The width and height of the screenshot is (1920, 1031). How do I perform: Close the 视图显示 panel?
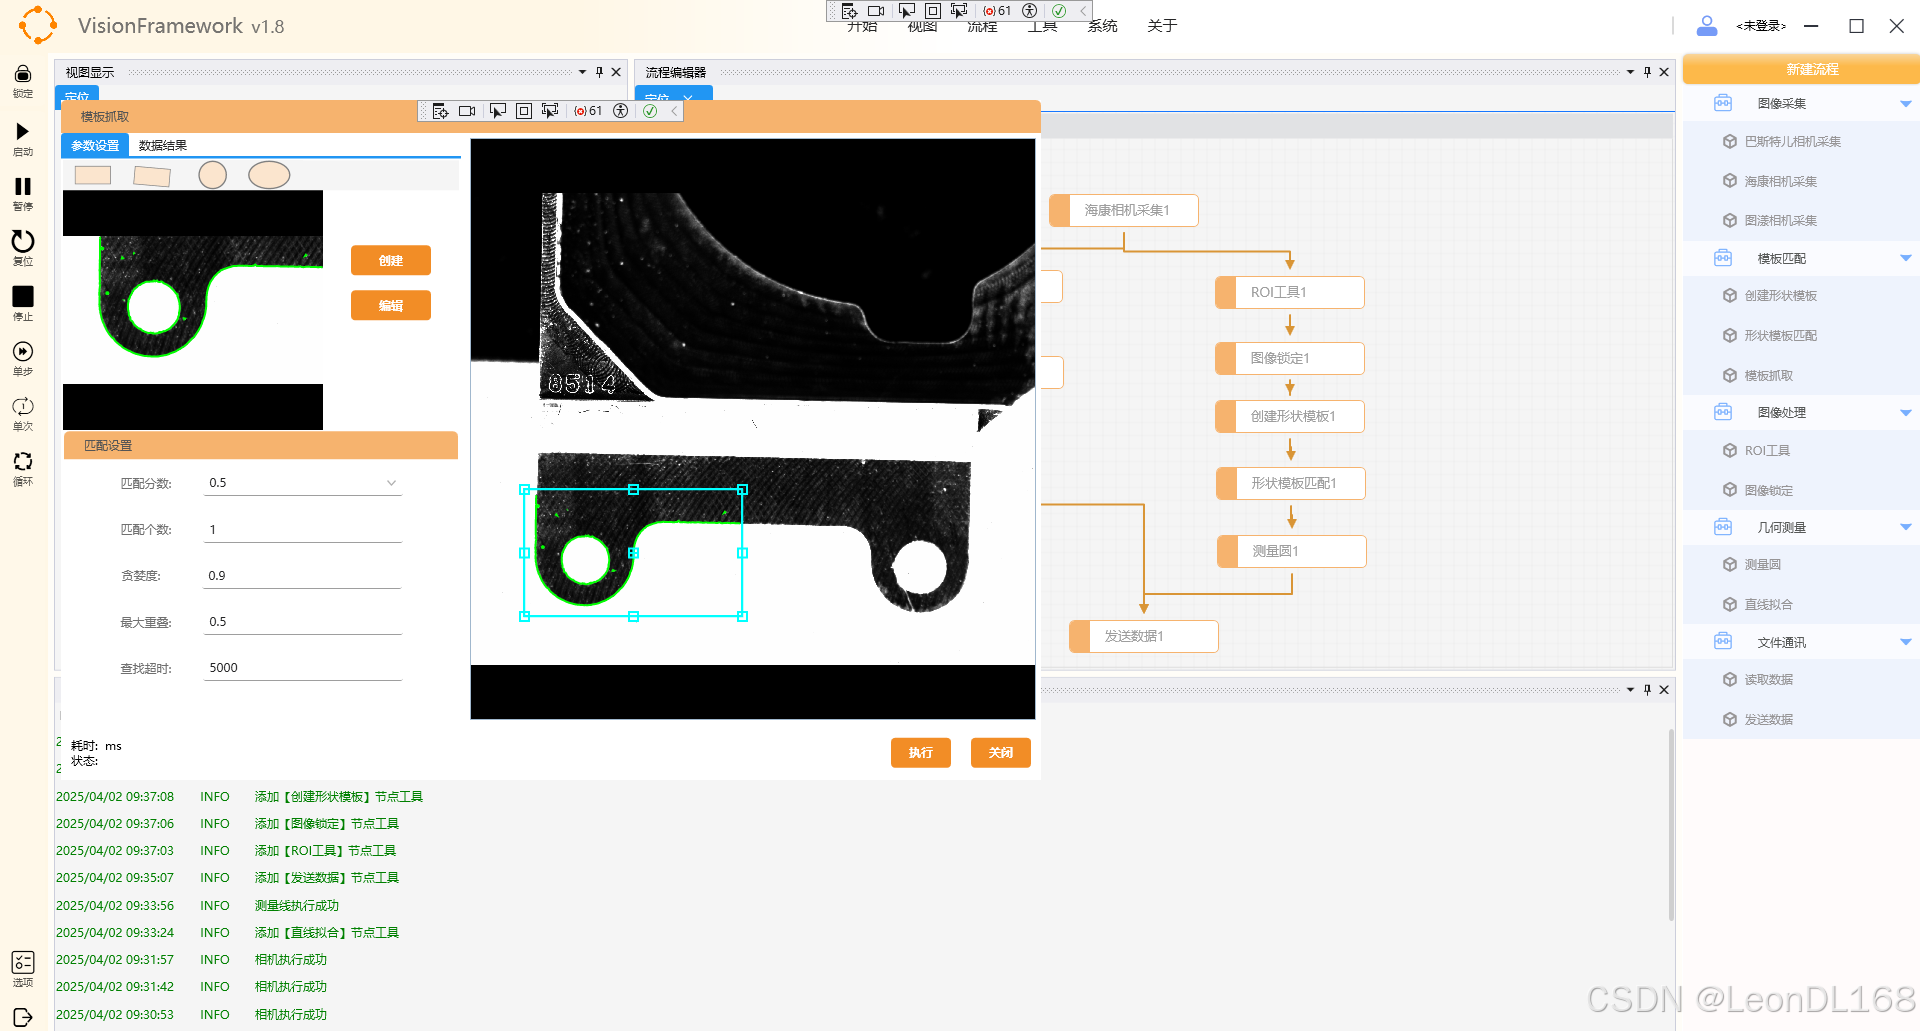(616, 72)
